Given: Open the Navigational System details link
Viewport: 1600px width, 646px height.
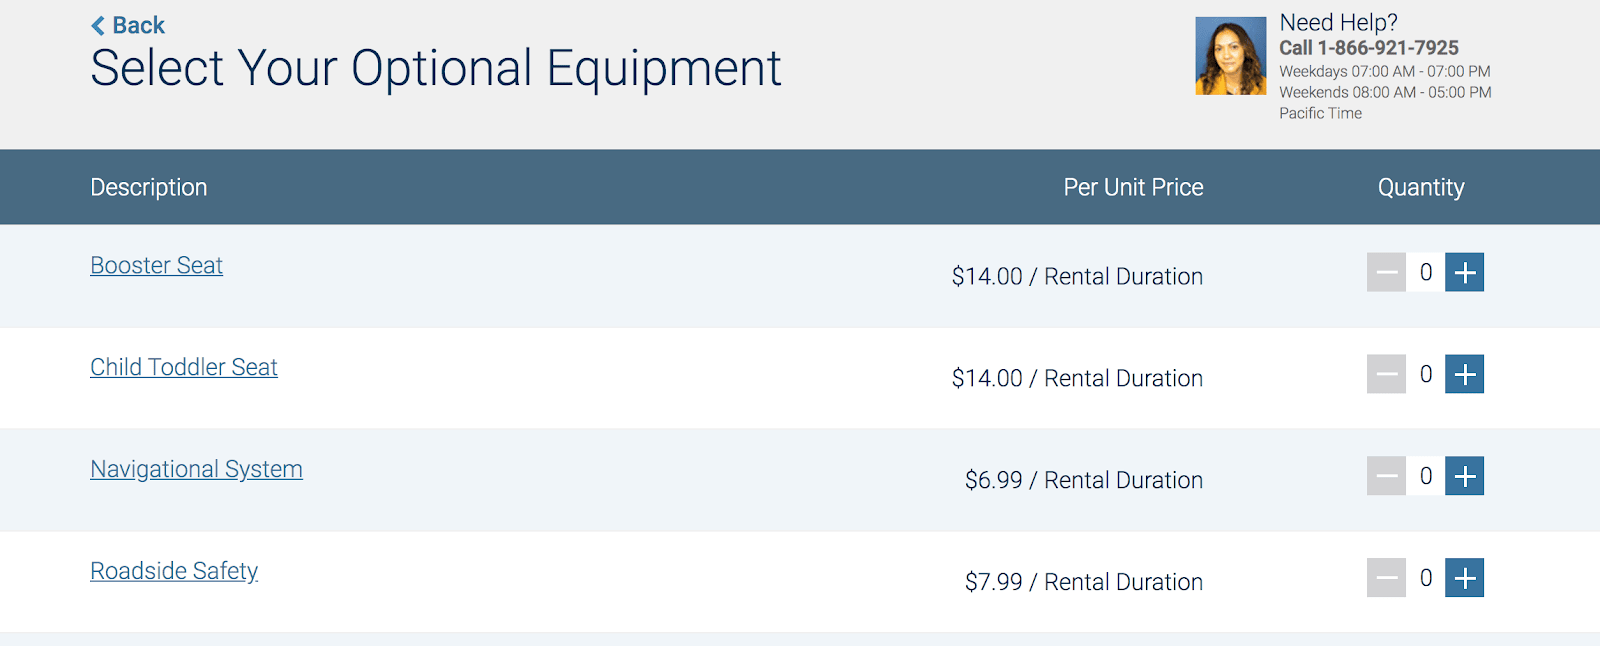Looking at the screenshot, I should coord(196,469).
